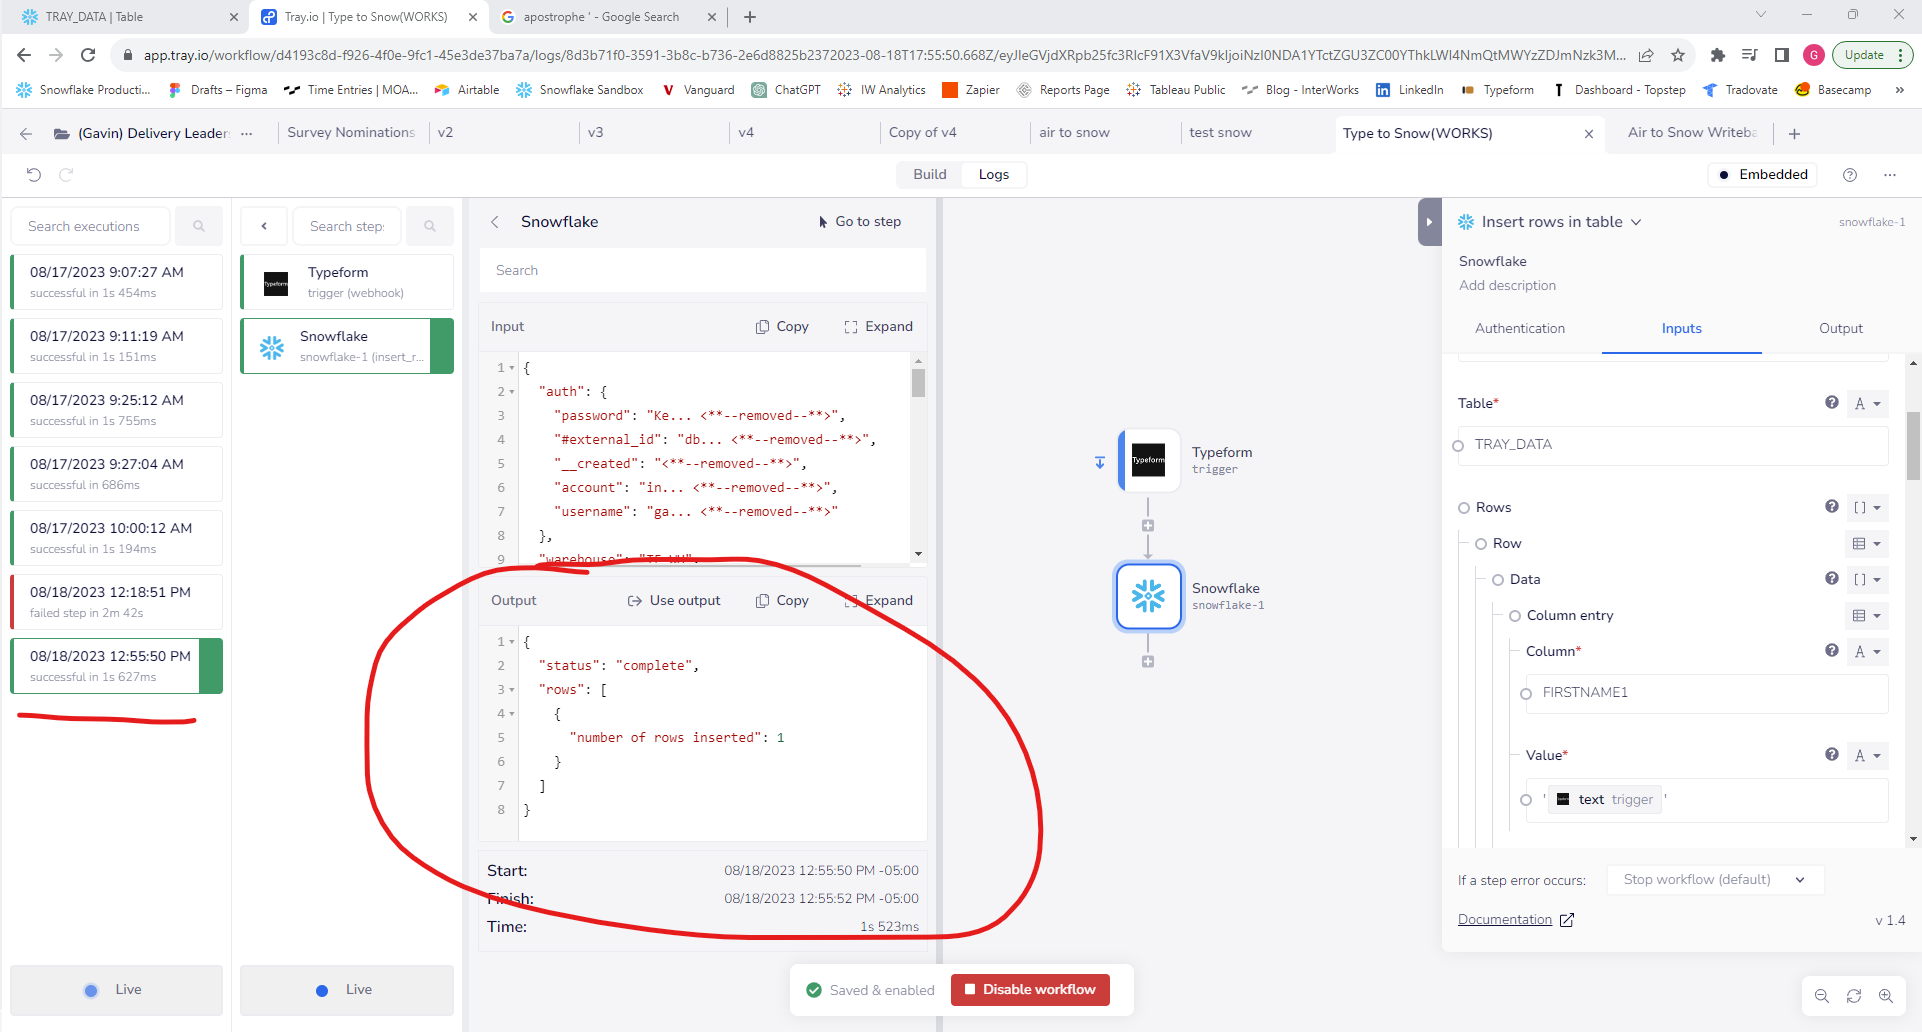This screenshot has height=1032, width=1922.
Task: Reload the browser page
Action: click(88, 55)
